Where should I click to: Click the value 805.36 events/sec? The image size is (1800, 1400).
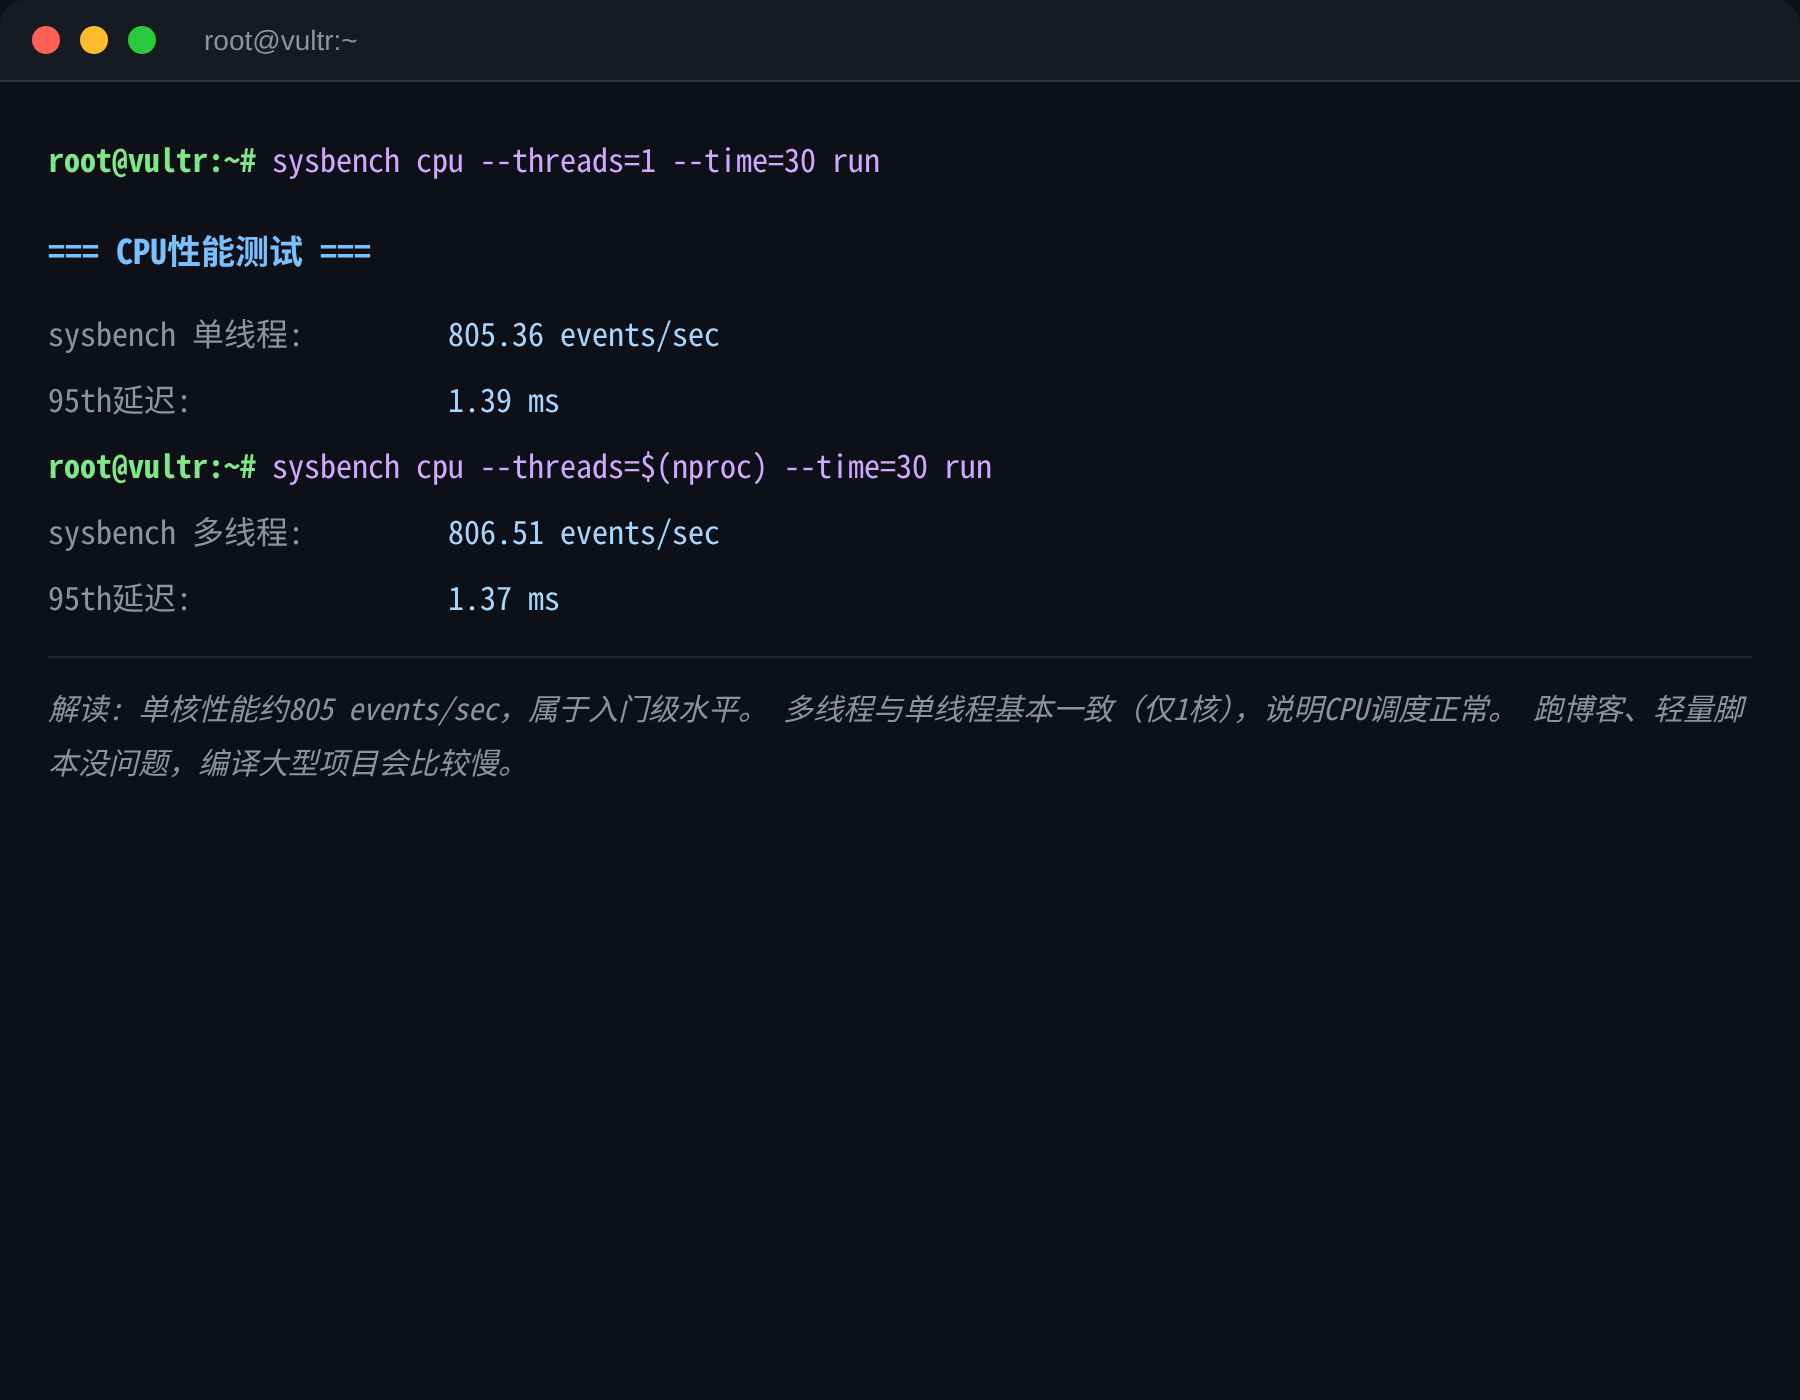click(x=584, y=335)
